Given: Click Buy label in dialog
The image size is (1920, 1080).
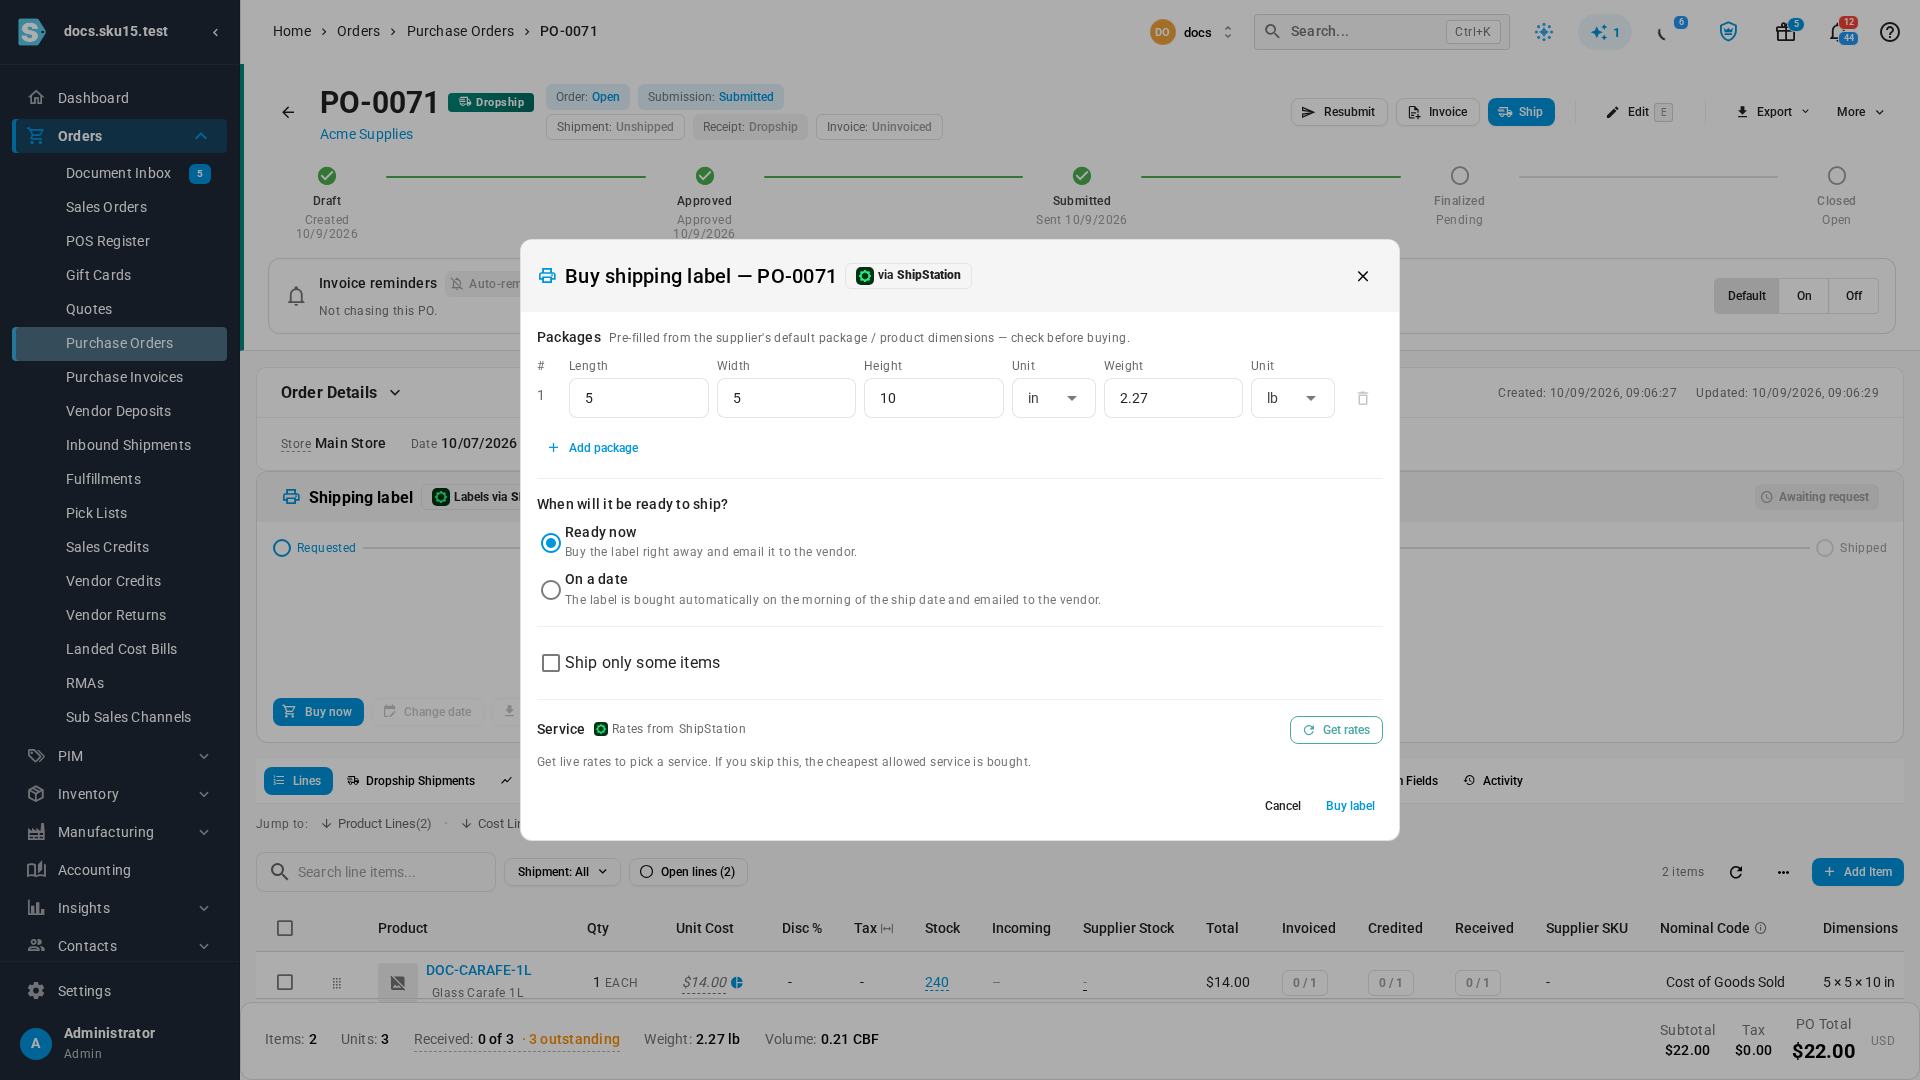Looking at the screenshot, I should 1350,806.
